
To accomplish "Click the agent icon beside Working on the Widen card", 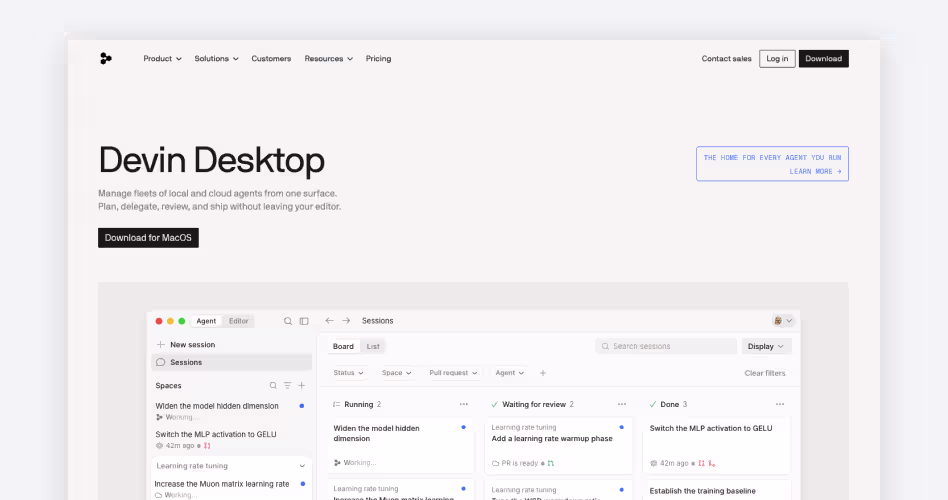I will point(337,463).
